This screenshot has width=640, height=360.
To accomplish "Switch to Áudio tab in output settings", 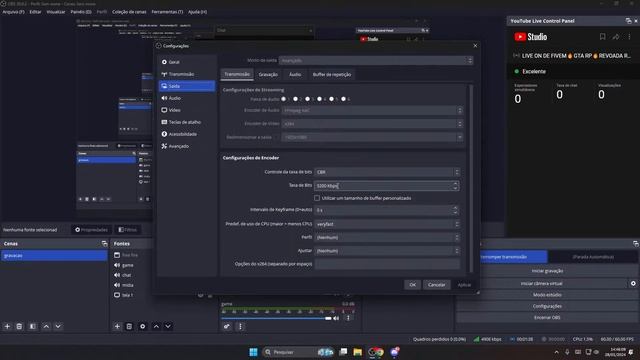I will [x=295, y=75].
